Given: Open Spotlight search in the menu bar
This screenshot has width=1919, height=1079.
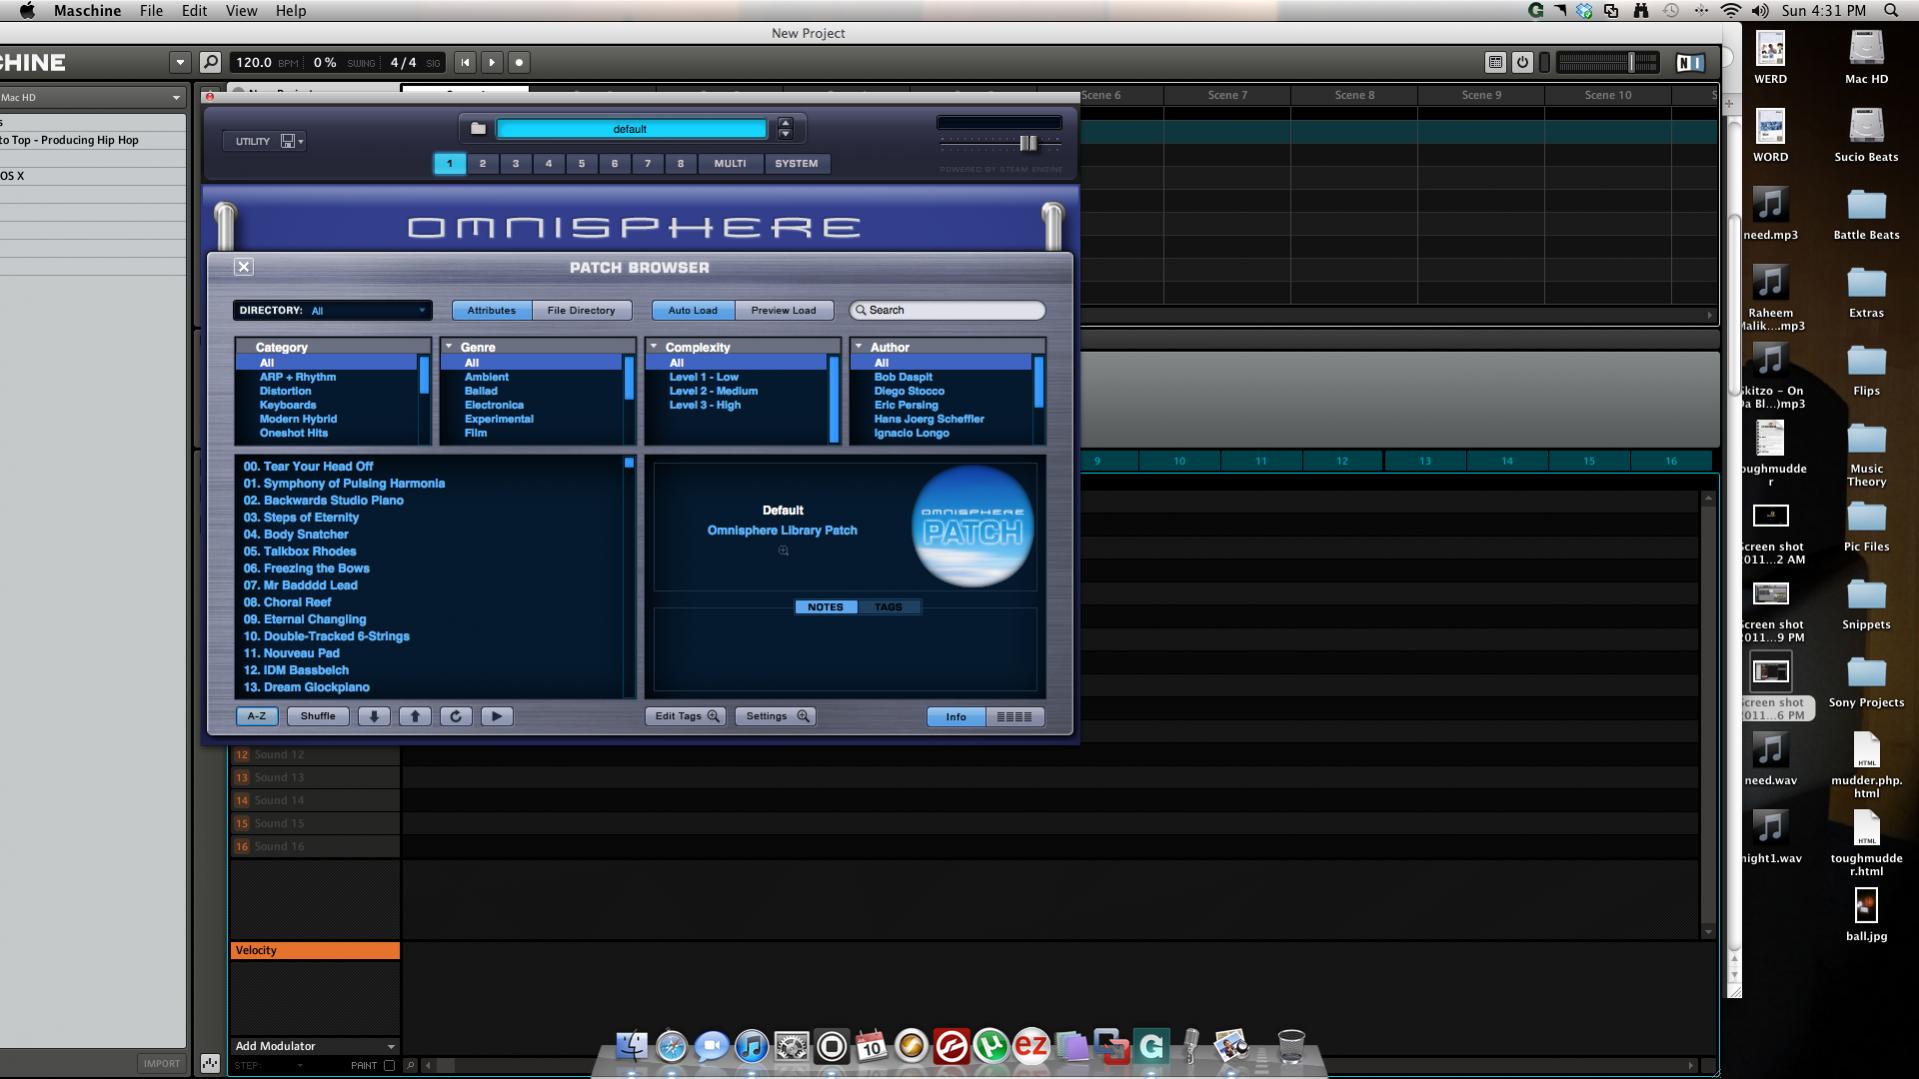Looking at the screenshot, I should tap(1891, 10).
